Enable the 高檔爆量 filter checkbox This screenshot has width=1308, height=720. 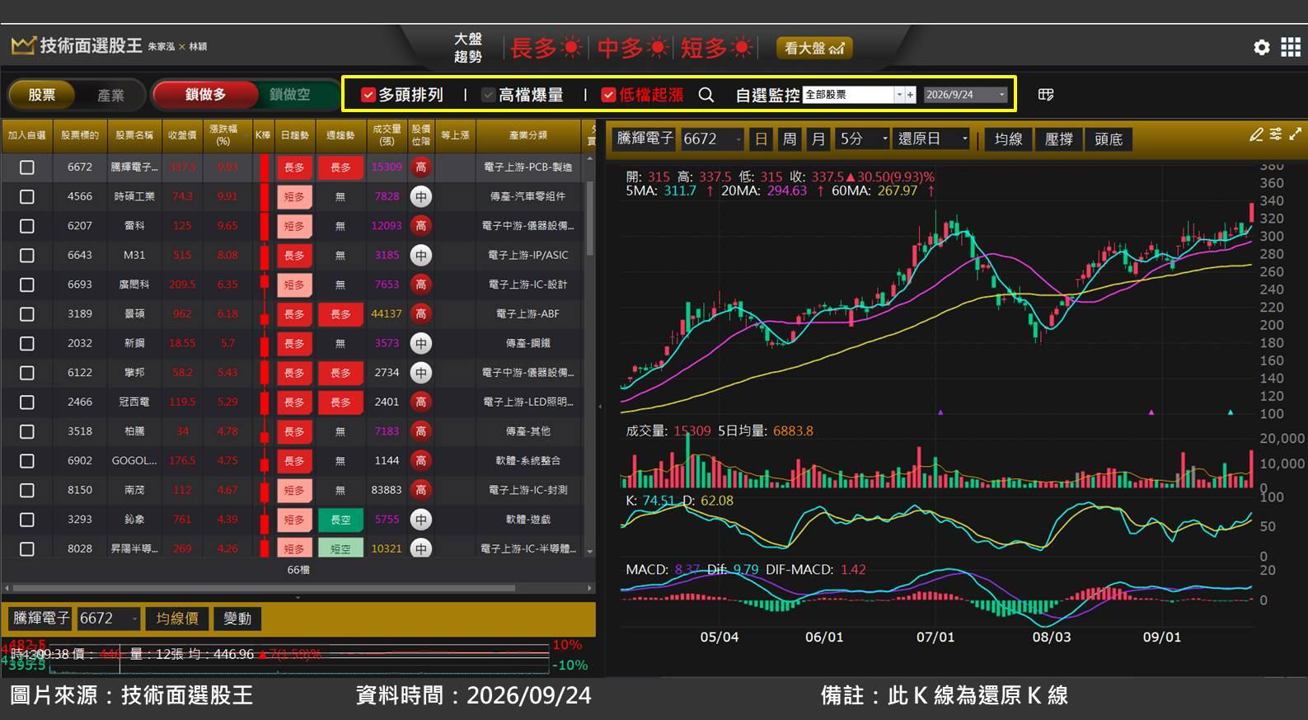tap(488, 95)
